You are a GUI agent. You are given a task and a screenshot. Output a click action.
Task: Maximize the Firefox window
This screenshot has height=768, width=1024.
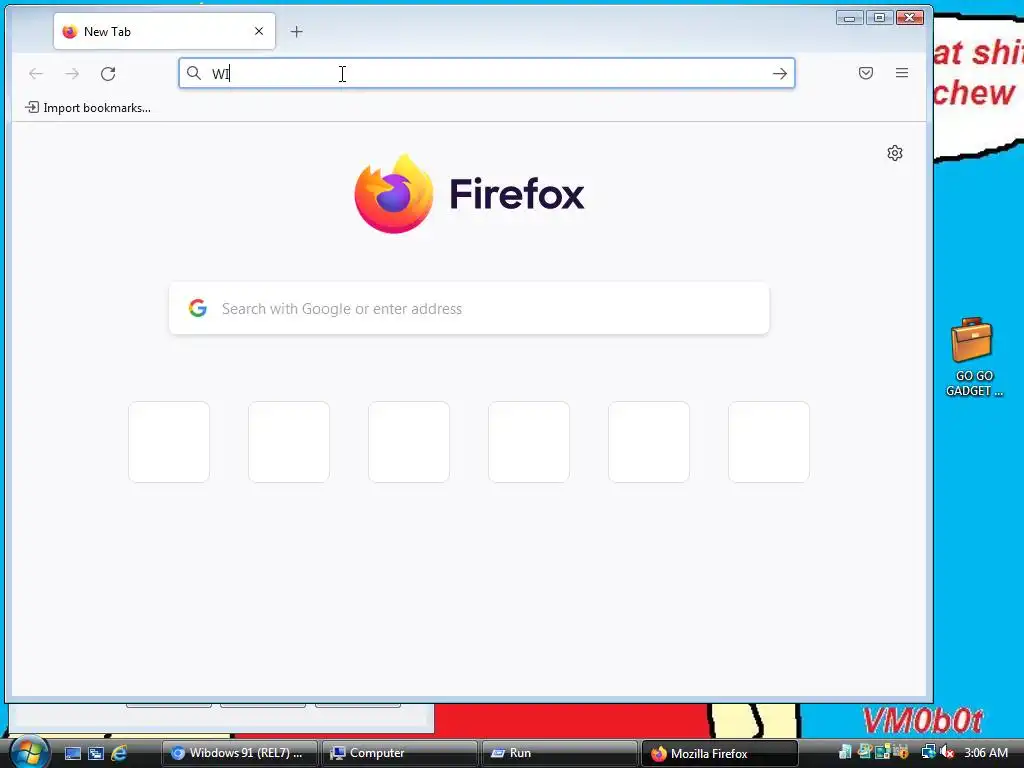click(880, 18)
